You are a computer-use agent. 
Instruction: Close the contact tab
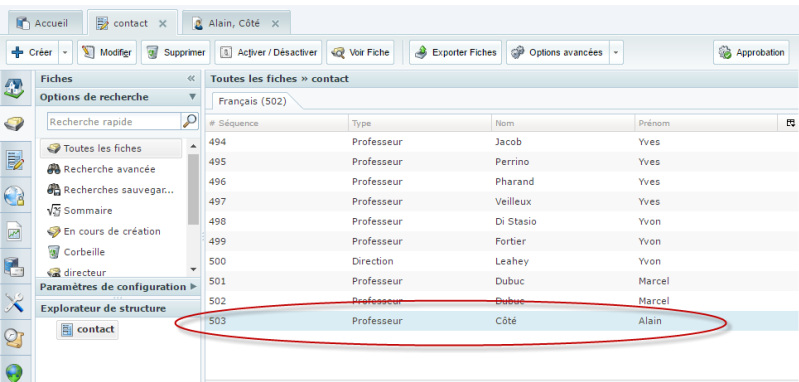pos(163,23)
